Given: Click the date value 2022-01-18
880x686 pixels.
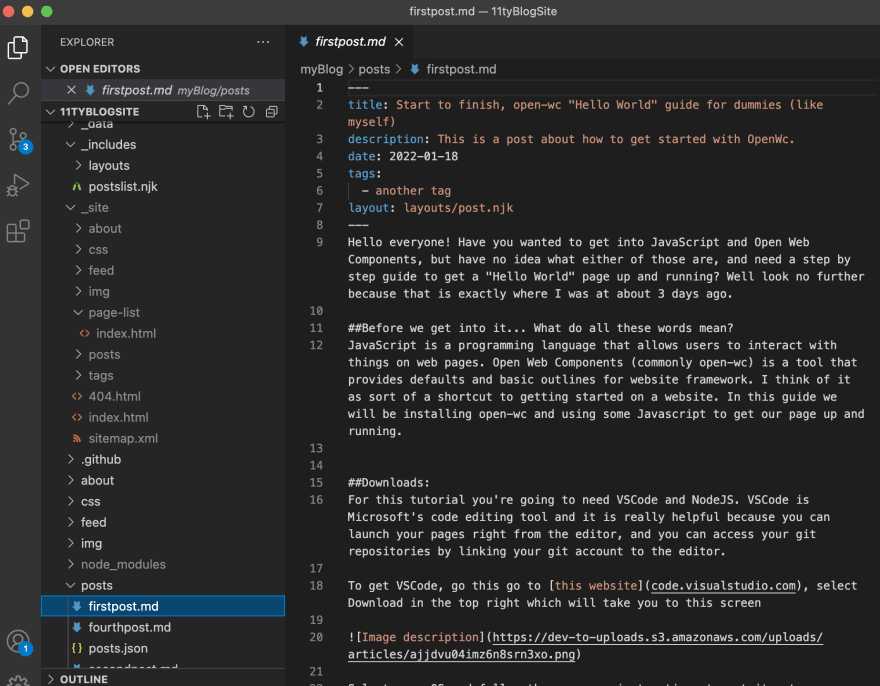Looking at the screenshot, I should point(424,156).
